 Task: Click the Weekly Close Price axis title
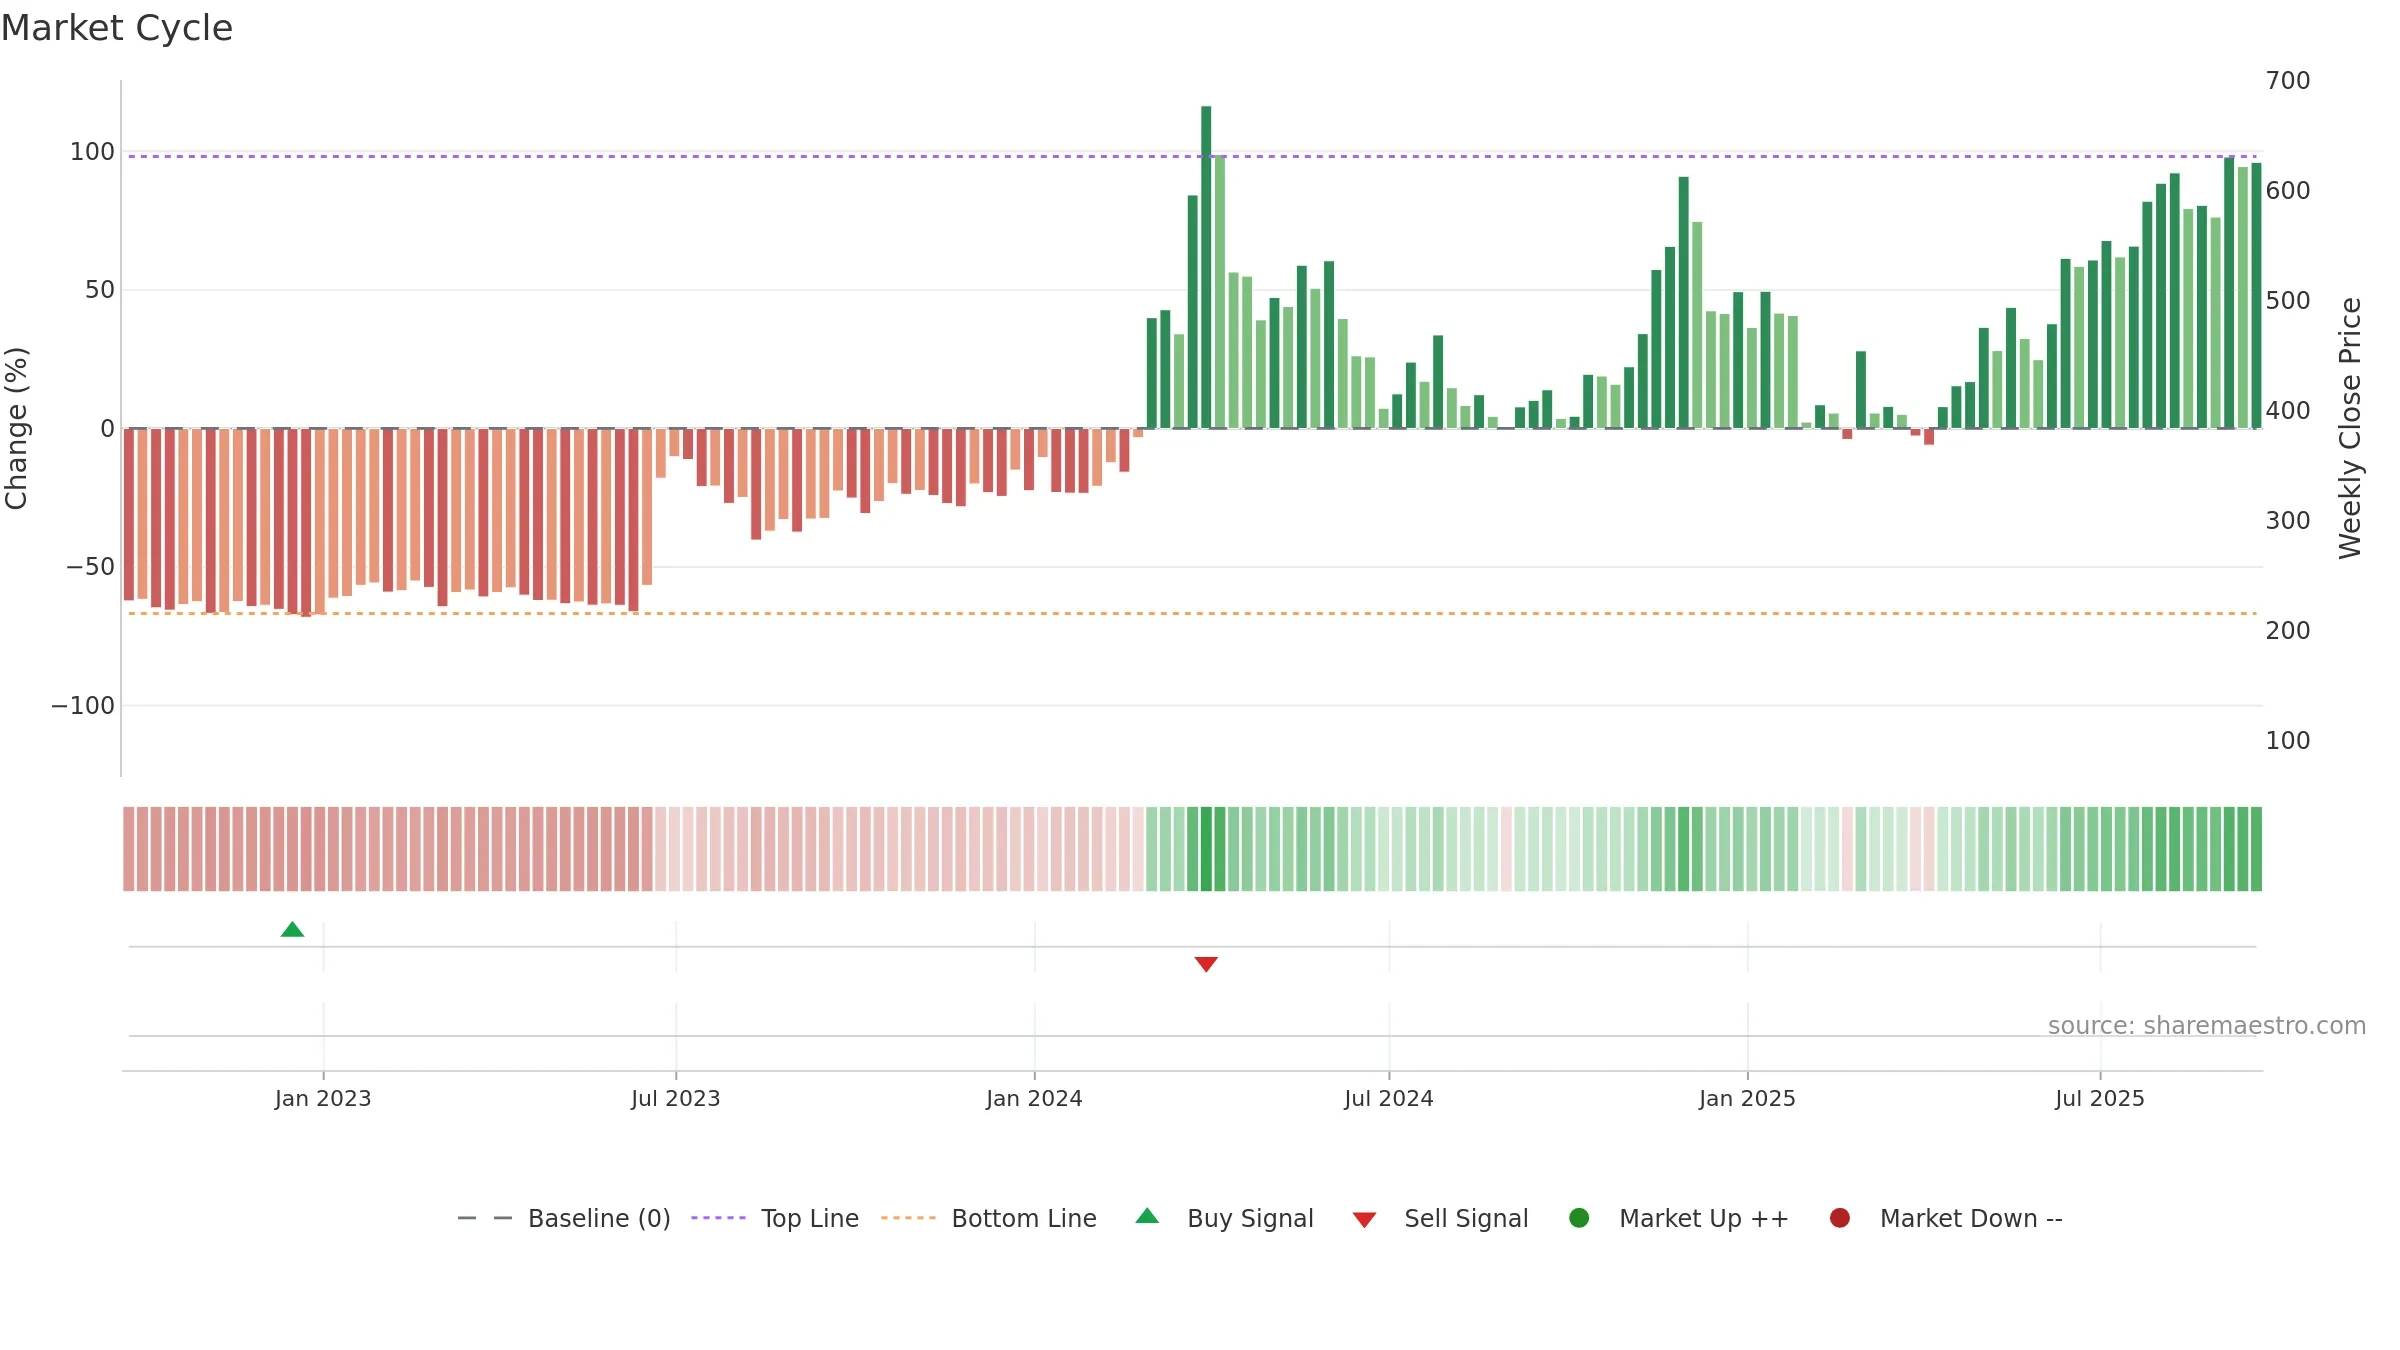pos(2350,428)
